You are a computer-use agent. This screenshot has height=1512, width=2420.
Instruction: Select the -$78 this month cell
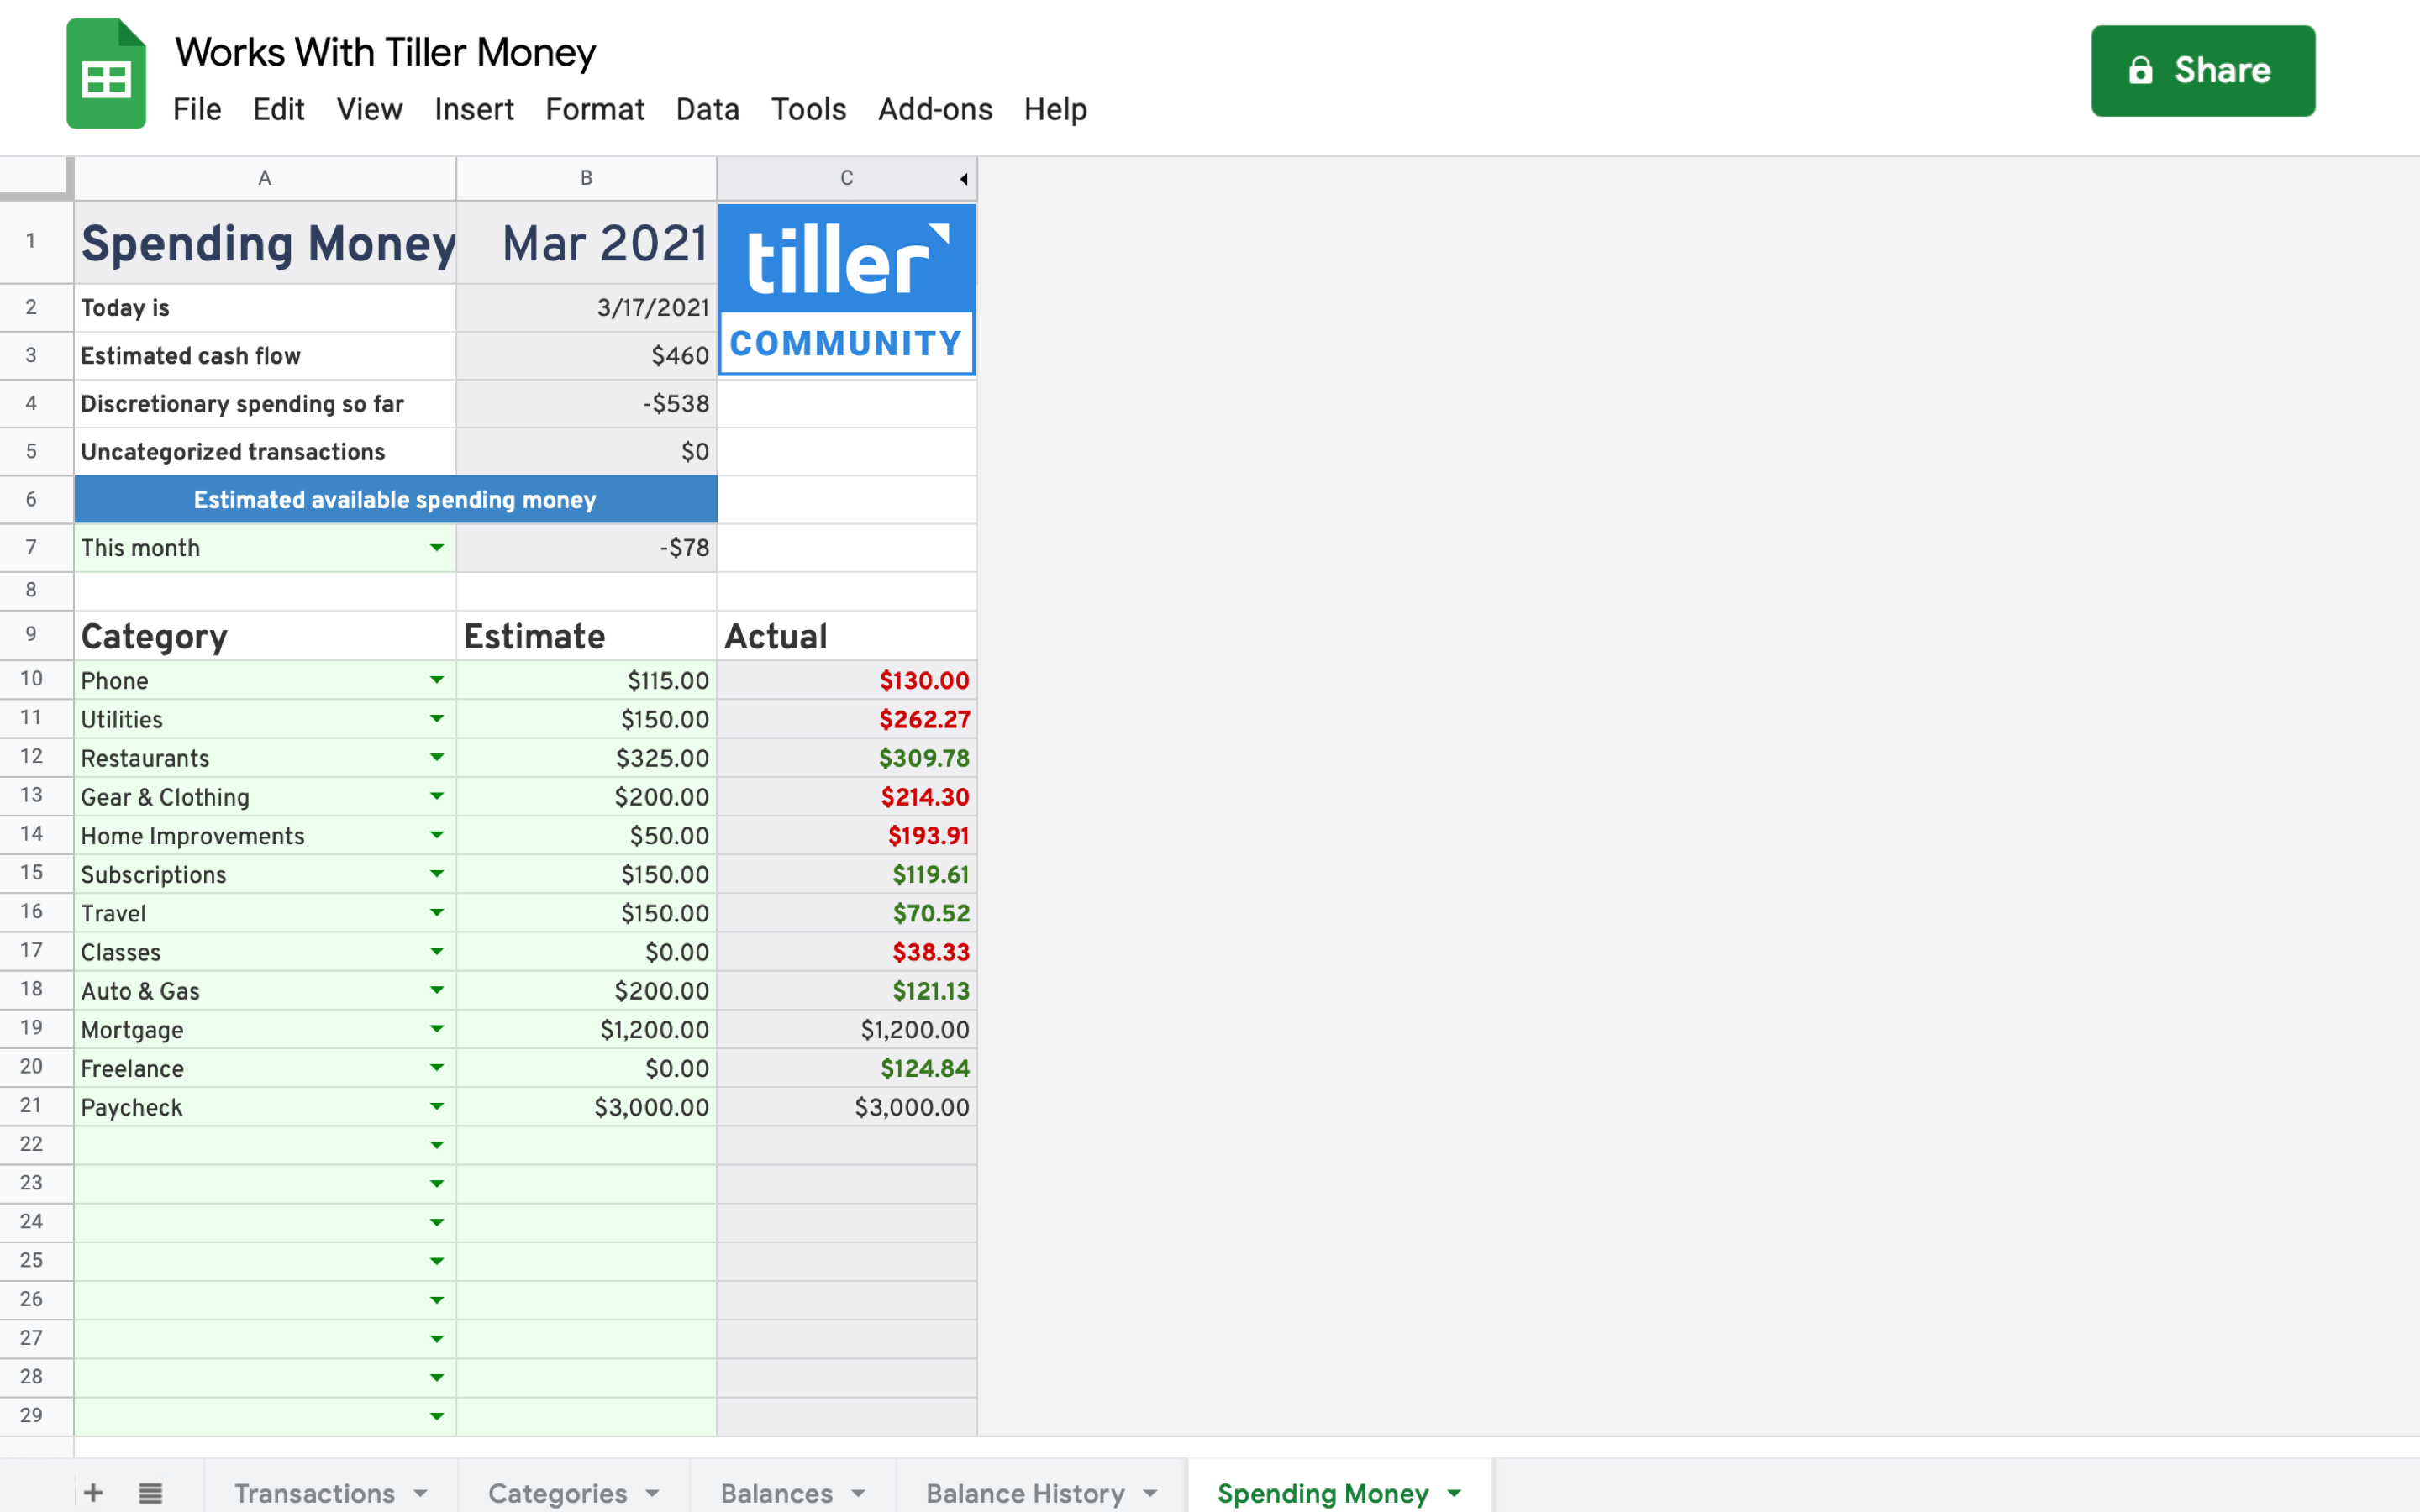586,548
